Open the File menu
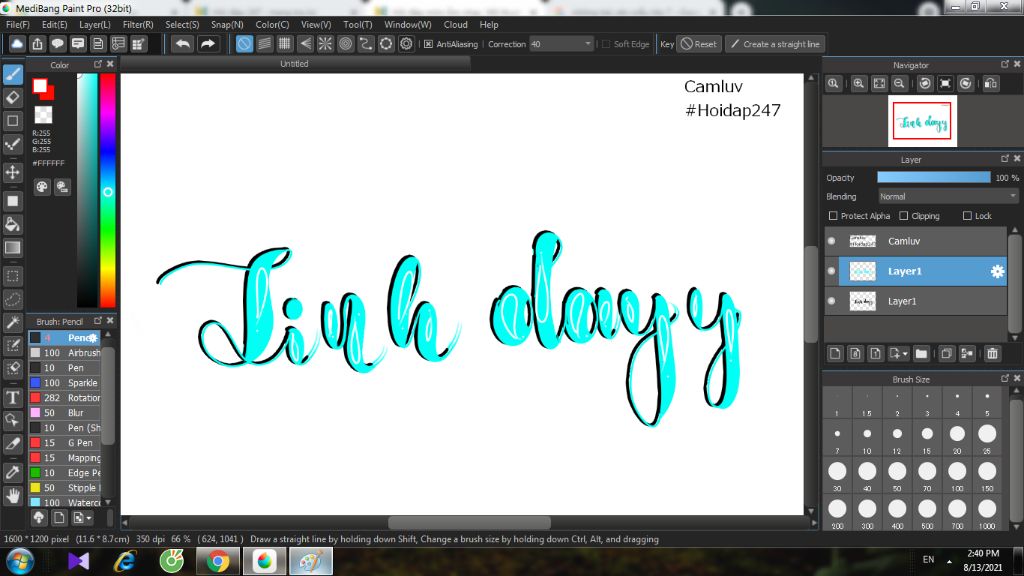This screenshot has height=576, width=1024. pos(18,24)
